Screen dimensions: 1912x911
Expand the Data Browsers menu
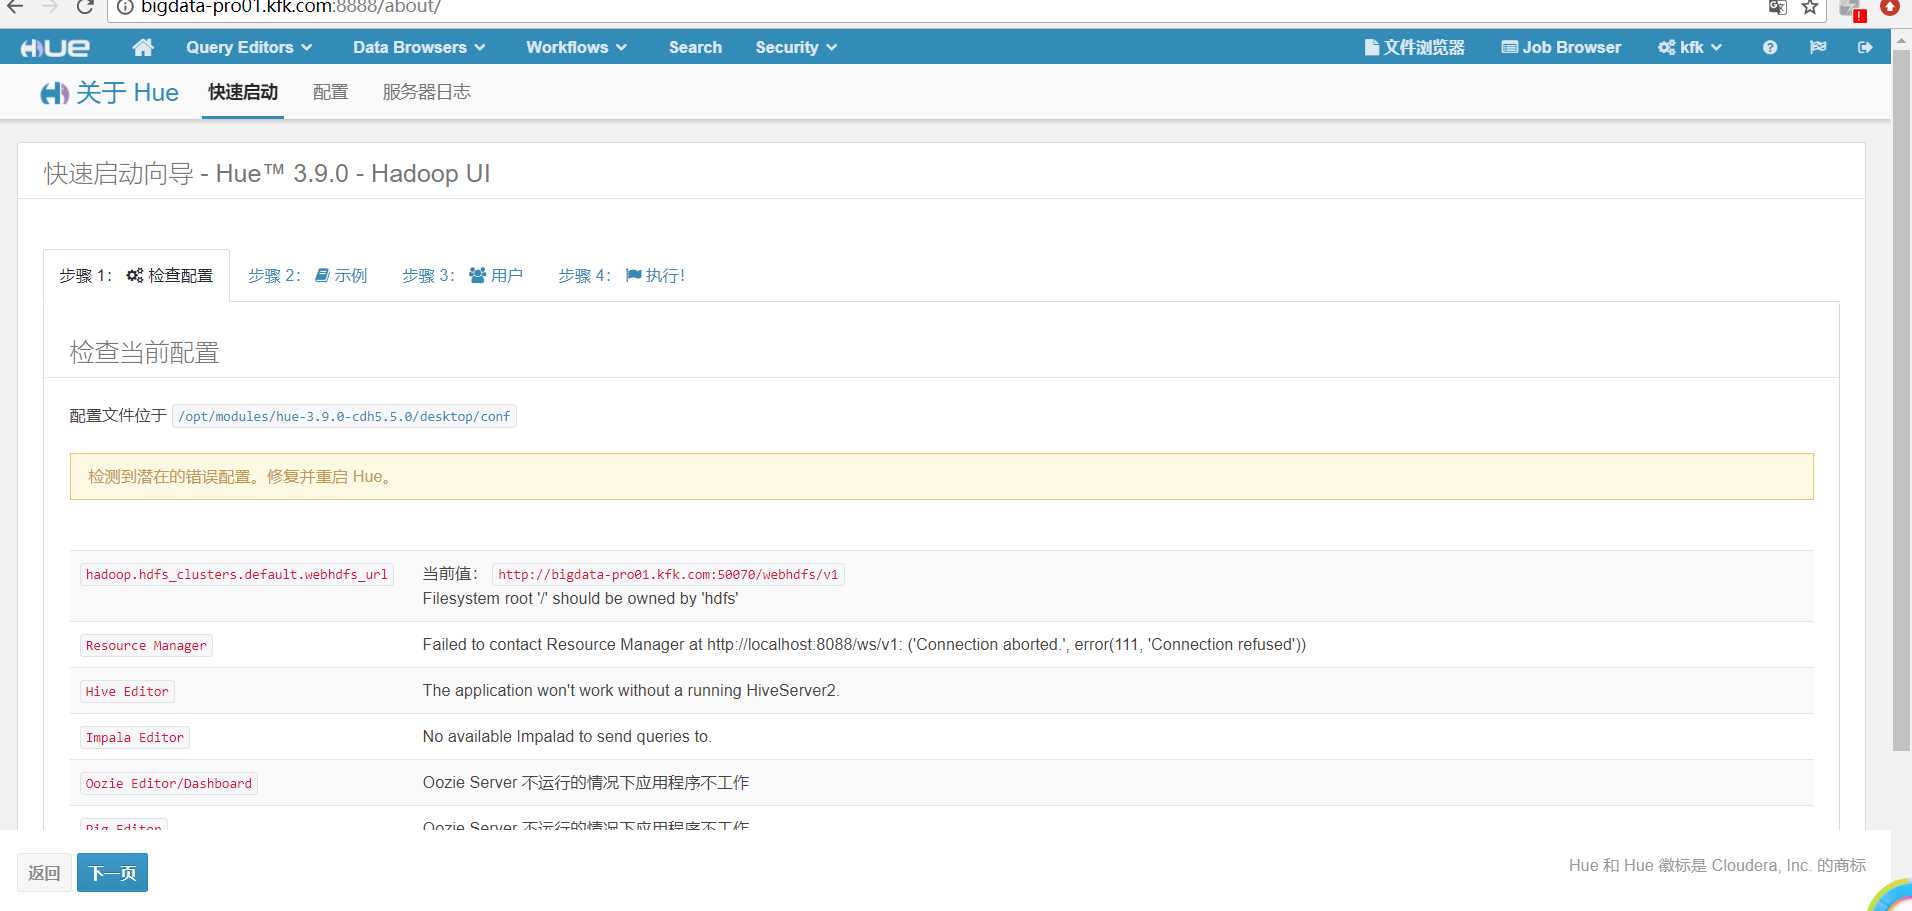coord(419,47)
